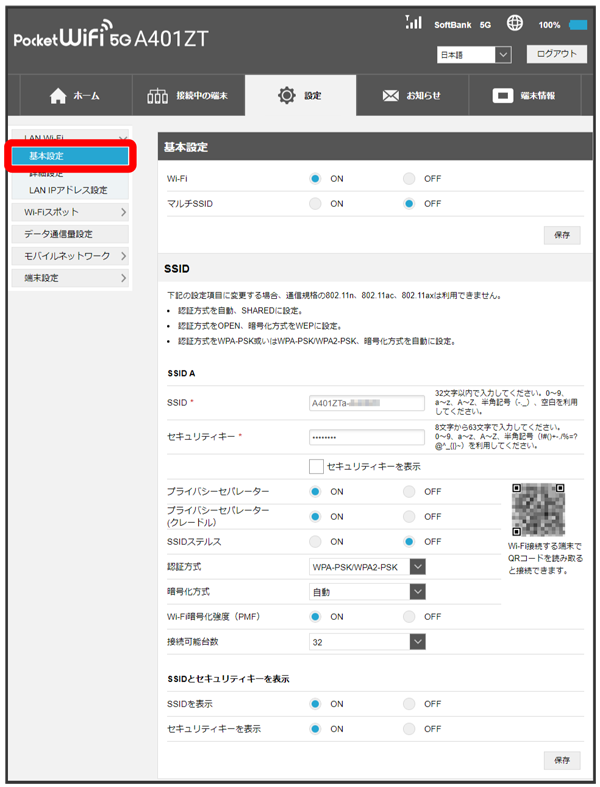
Task: Set SSID stealth to ON
Action: coord(315,542)
